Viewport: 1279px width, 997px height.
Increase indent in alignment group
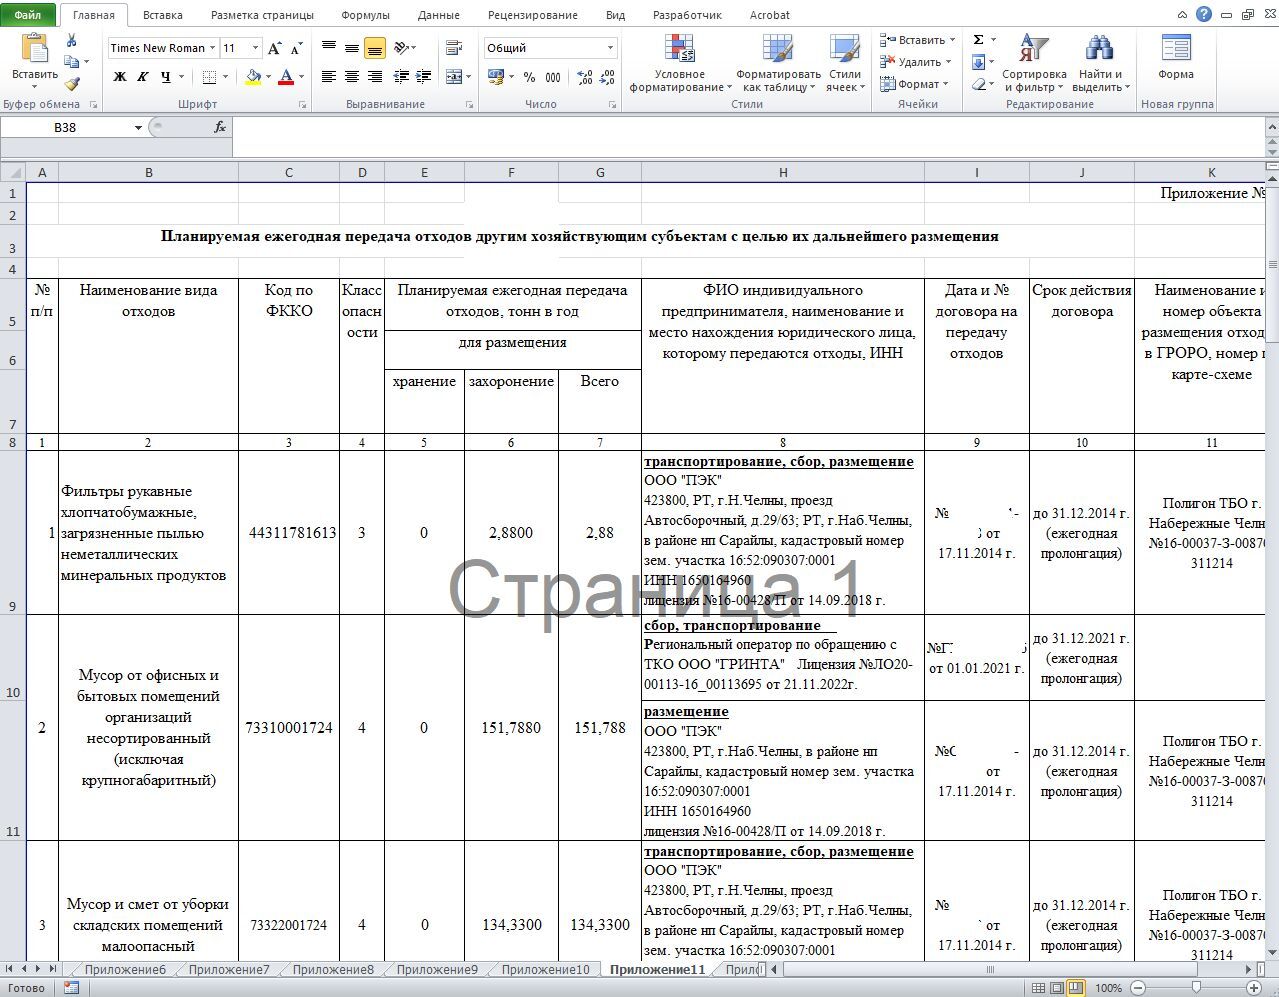(x=422, y=77)
